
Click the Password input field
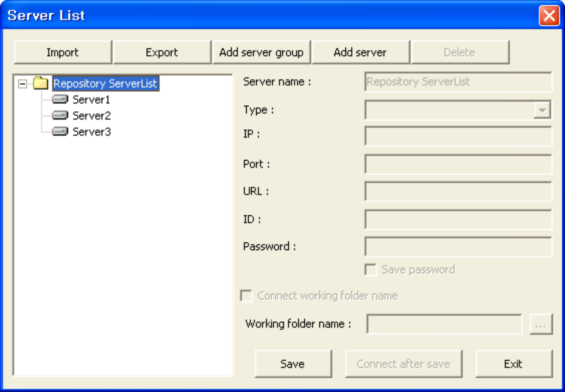(x=458, y=247)
